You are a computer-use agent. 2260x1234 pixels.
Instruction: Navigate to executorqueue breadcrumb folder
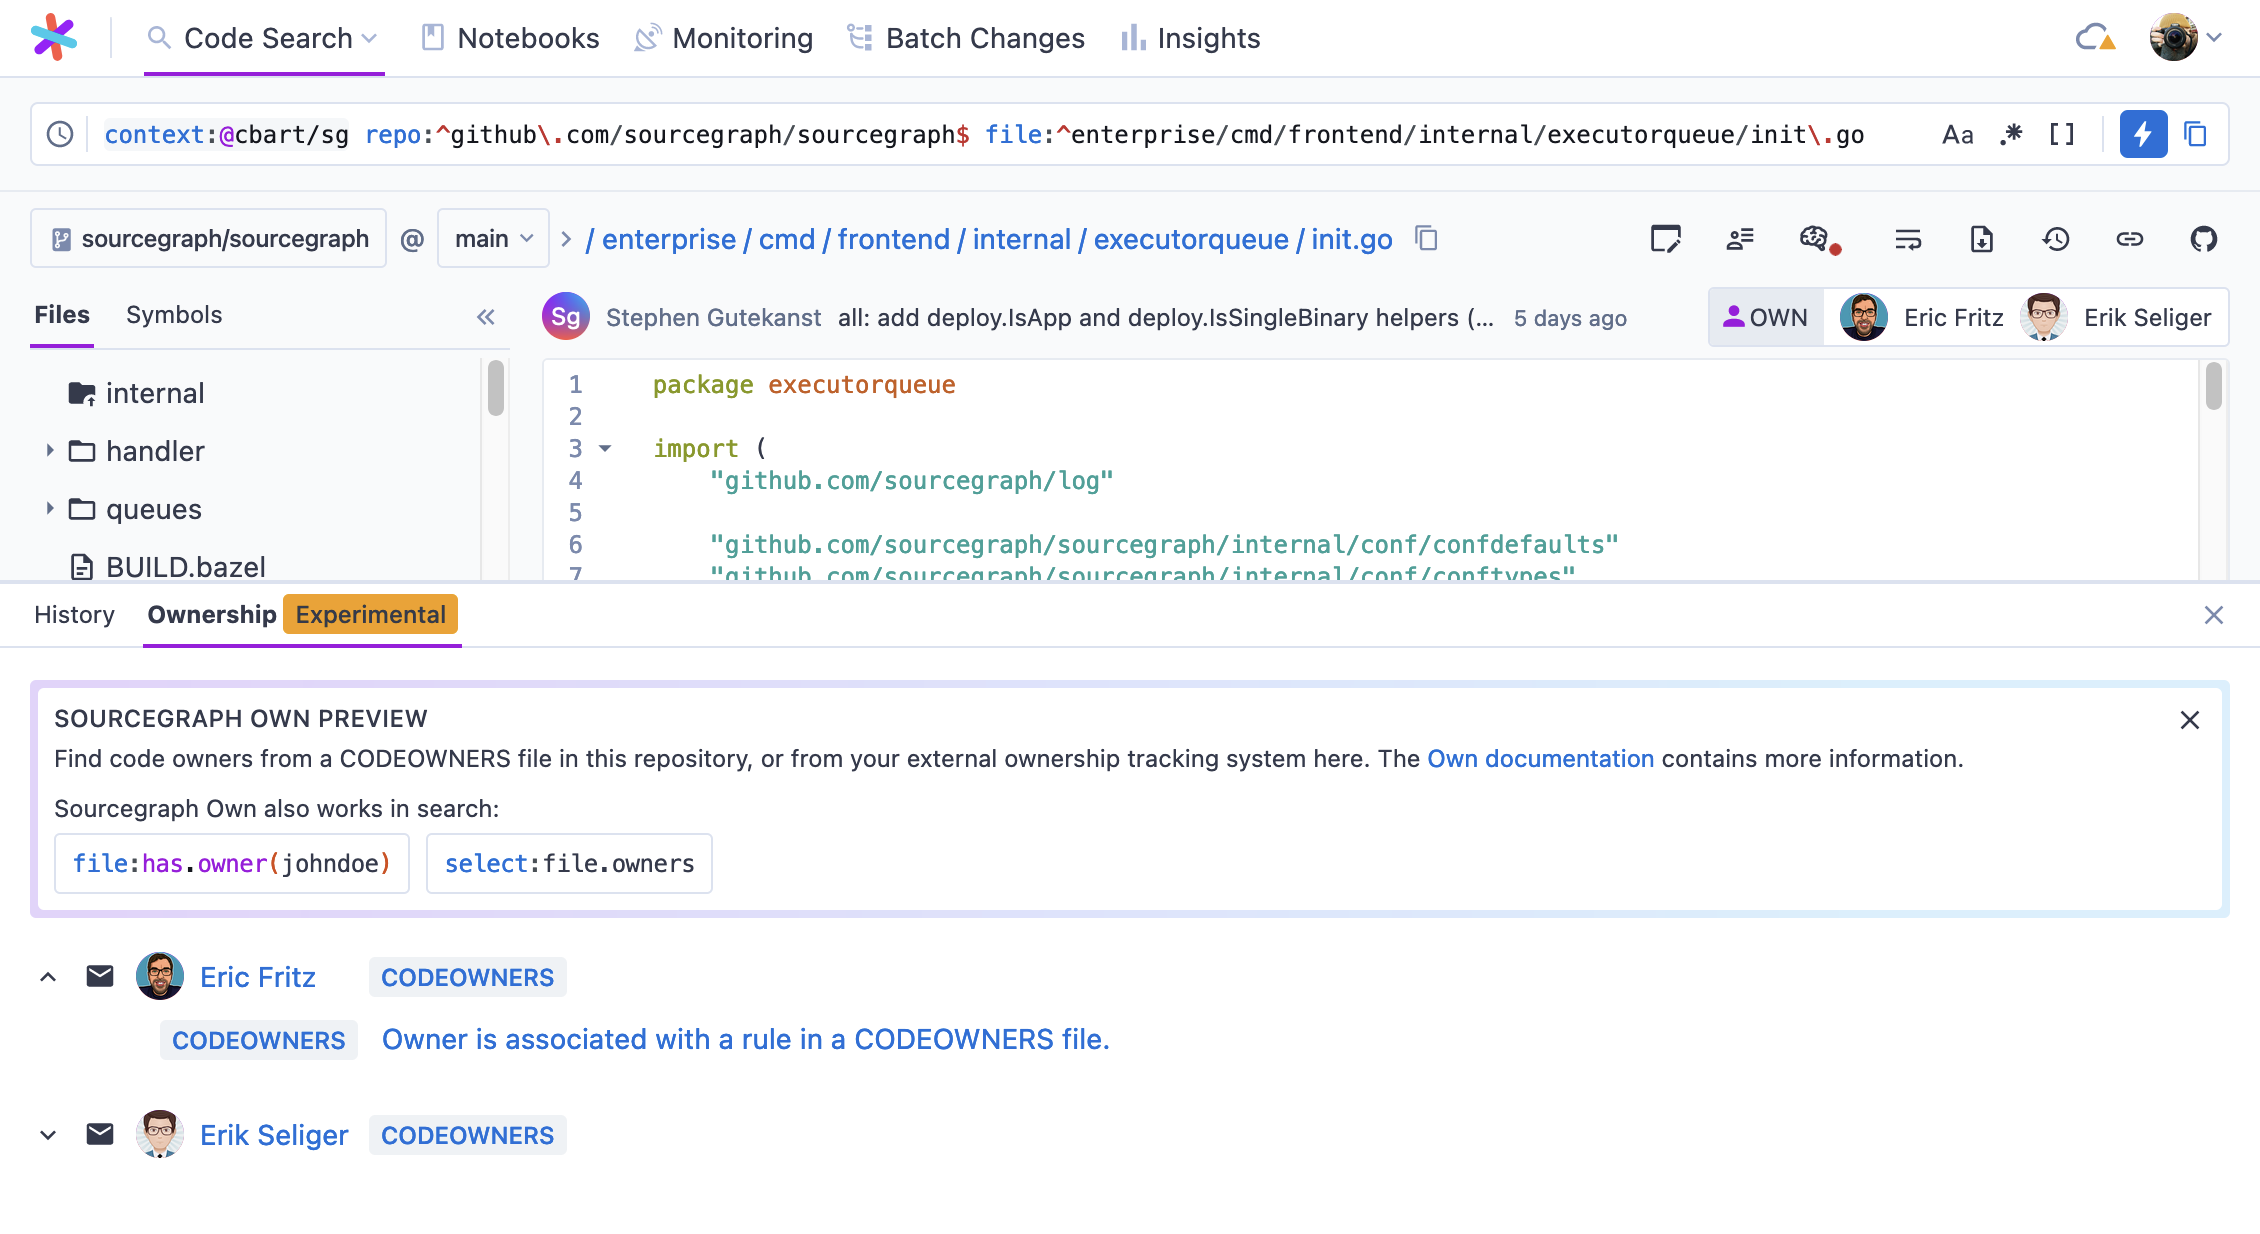[1191, 239]
